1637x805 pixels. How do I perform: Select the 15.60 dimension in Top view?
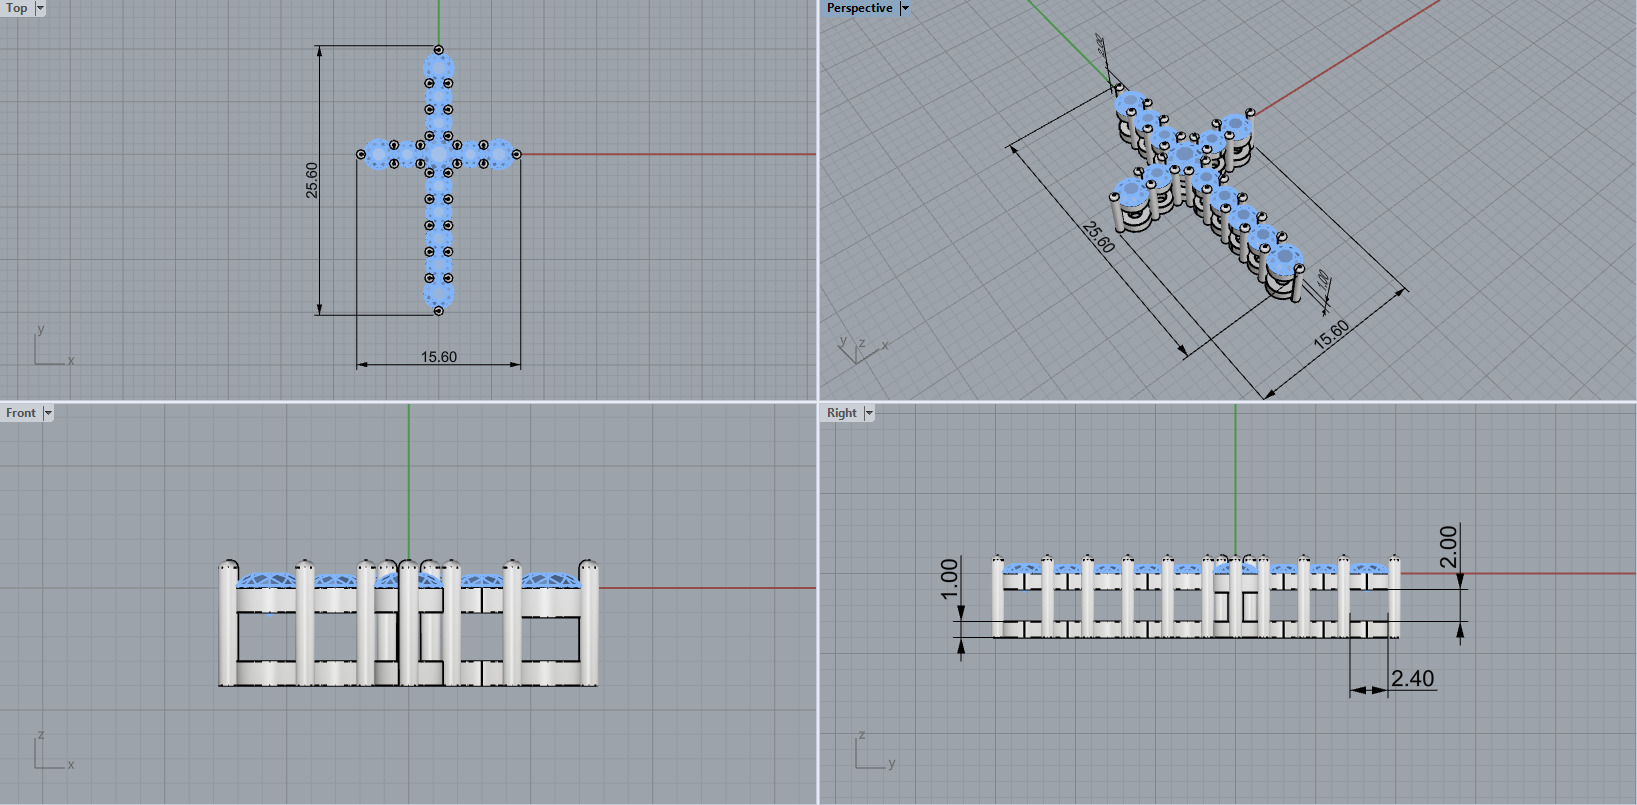[439, 357]
